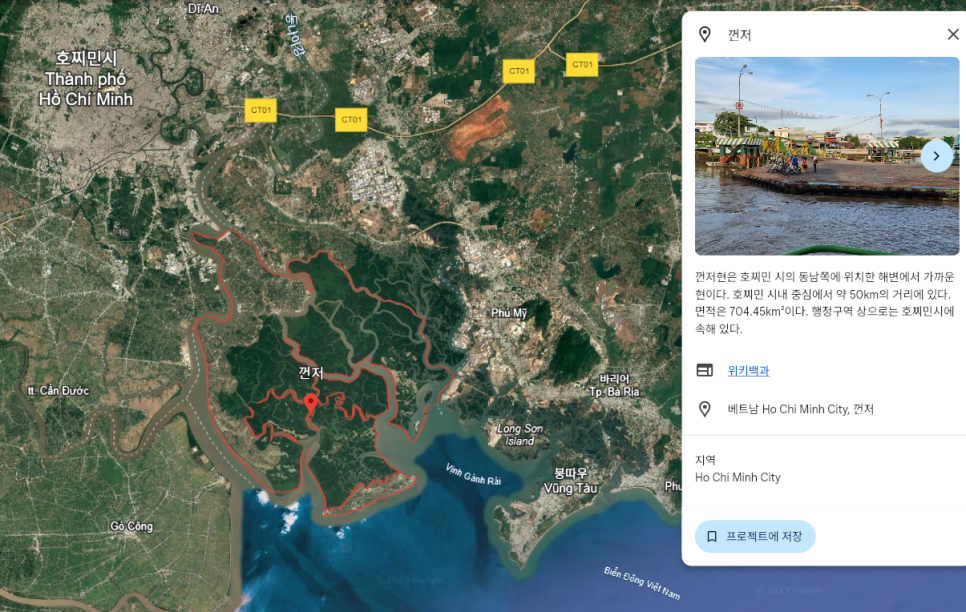966x612 pixels.
Task: Click the 붕따우 Vũng Tàu label
Action: click(x=570, y=481)
